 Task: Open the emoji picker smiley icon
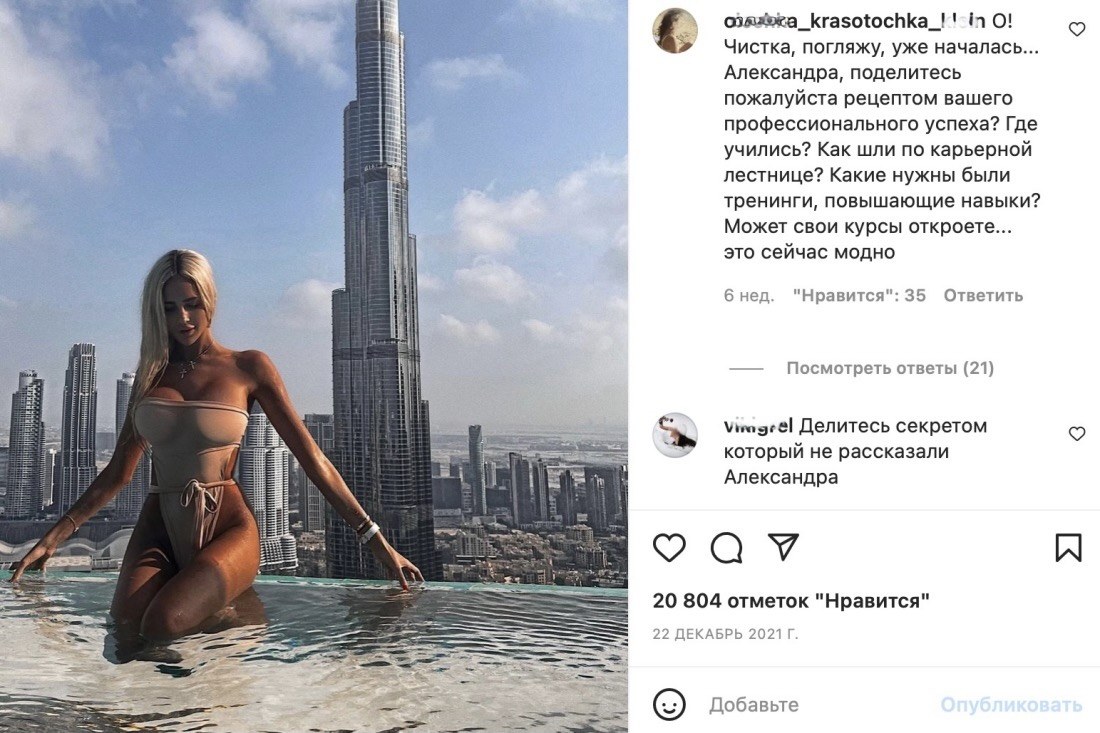669,704
